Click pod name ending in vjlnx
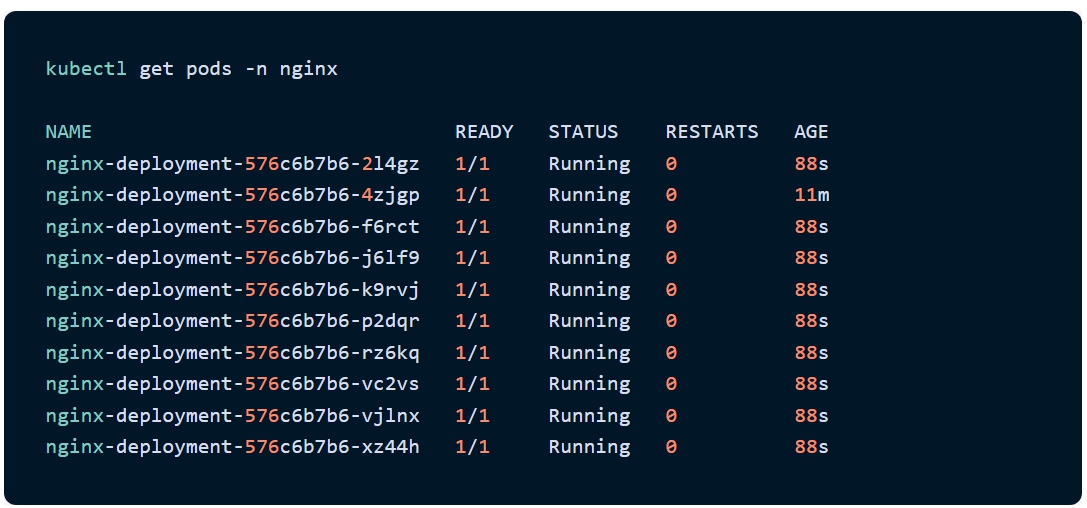 coord(232,415)
